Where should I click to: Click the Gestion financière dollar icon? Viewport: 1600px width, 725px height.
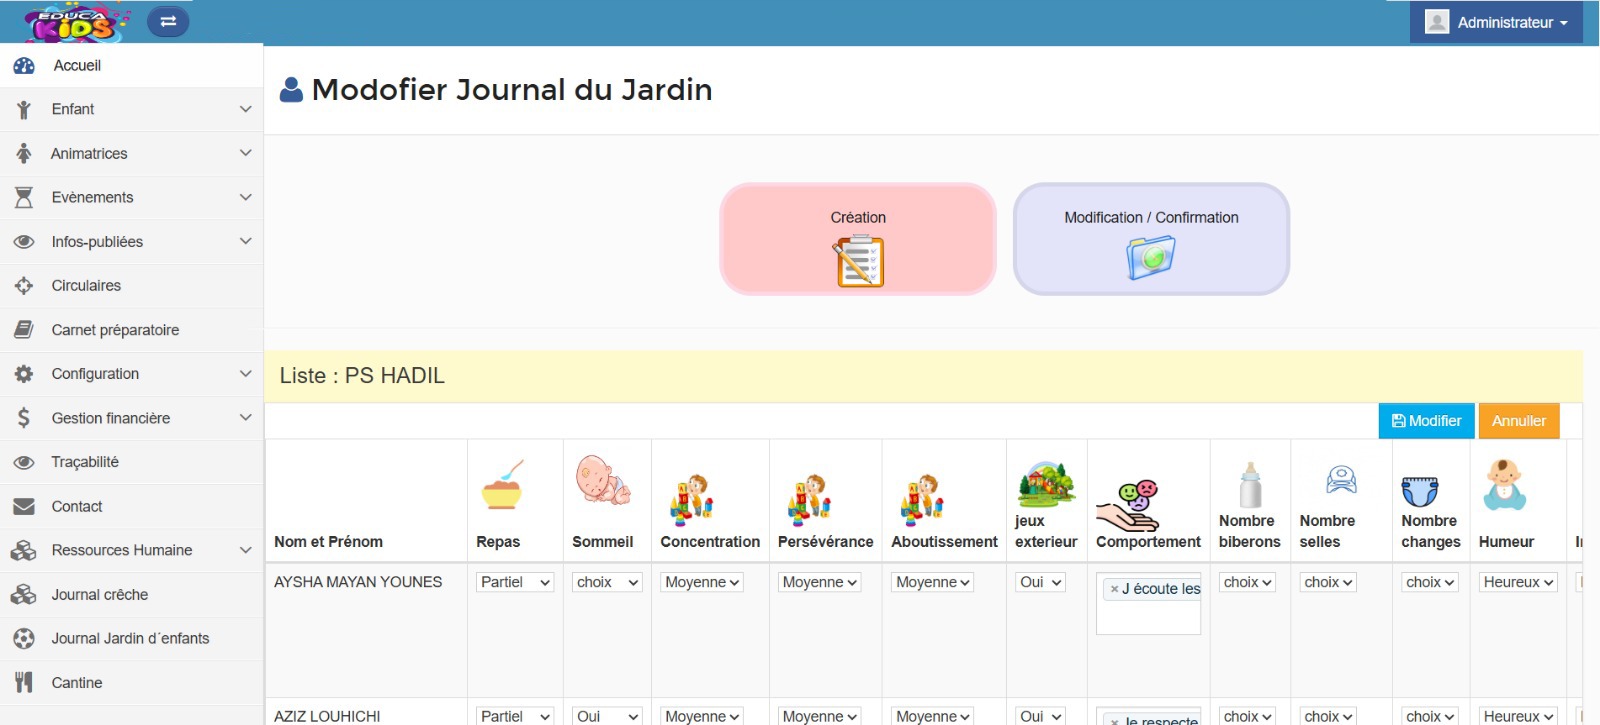(x=24, y=418)
